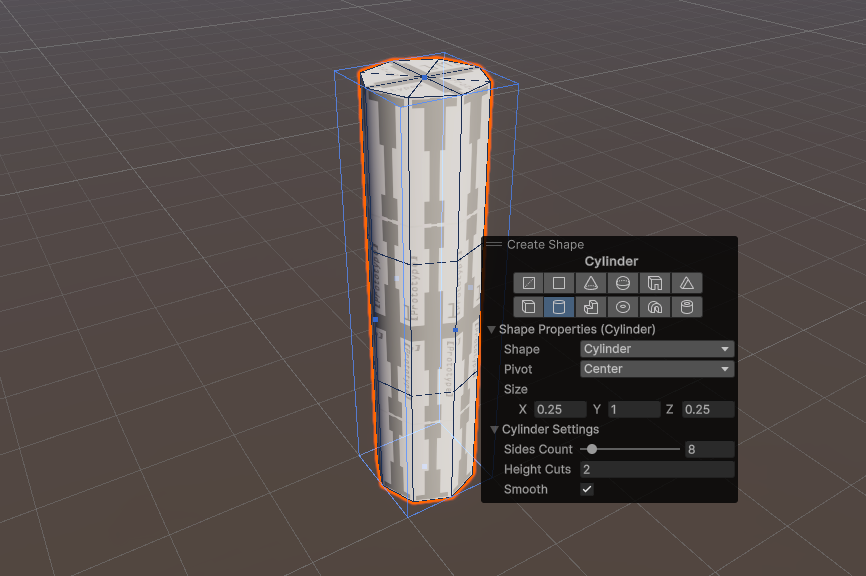This screenshot has height=576, width=866.
Task: Click the Height Cuts label
Action: tap(537, 469)
